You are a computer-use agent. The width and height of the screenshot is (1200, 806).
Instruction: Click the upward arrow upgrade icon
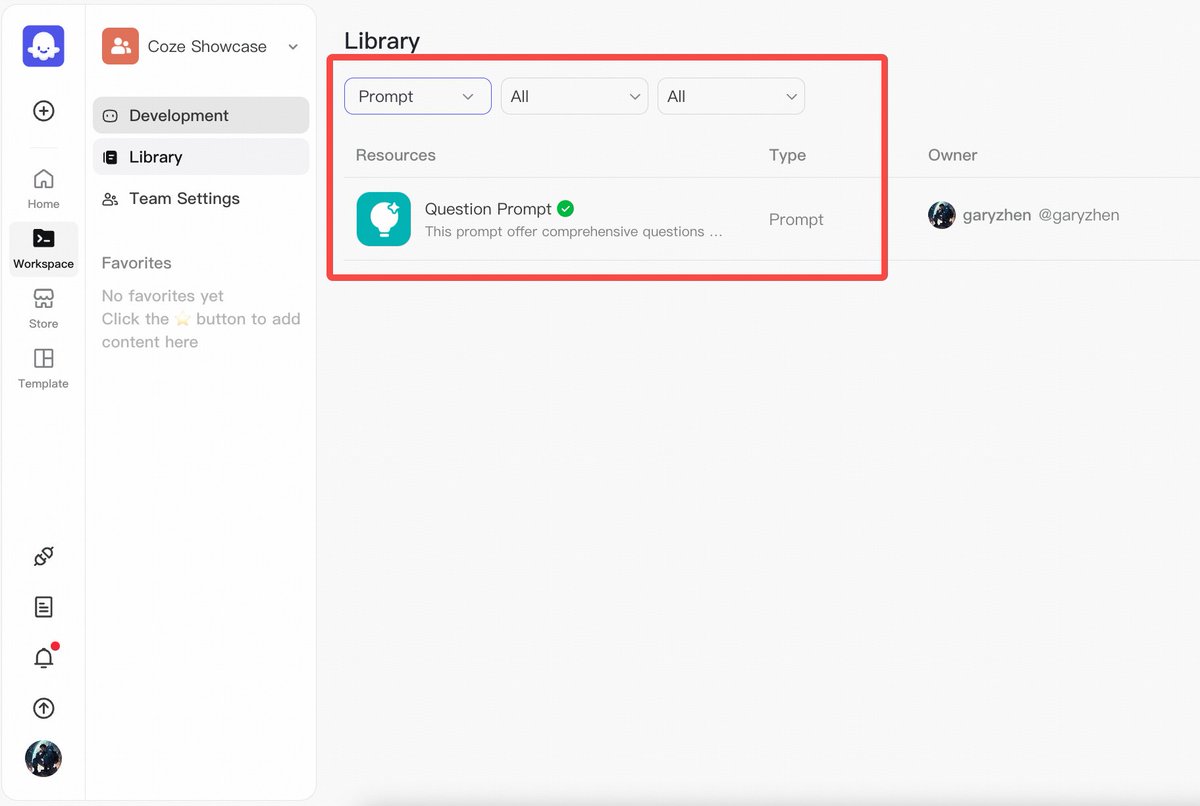point(43,708)
